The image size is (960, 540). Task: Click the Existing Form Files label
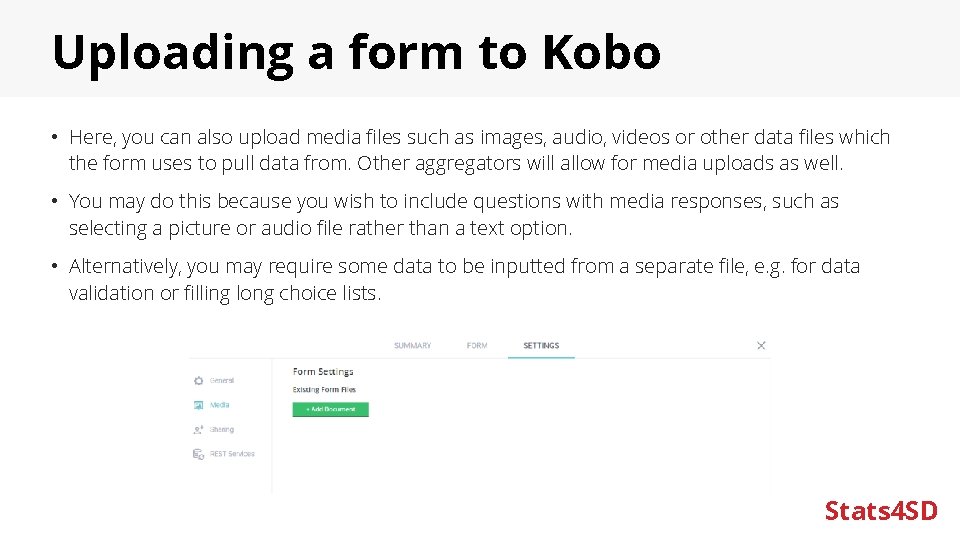point(324,389)
